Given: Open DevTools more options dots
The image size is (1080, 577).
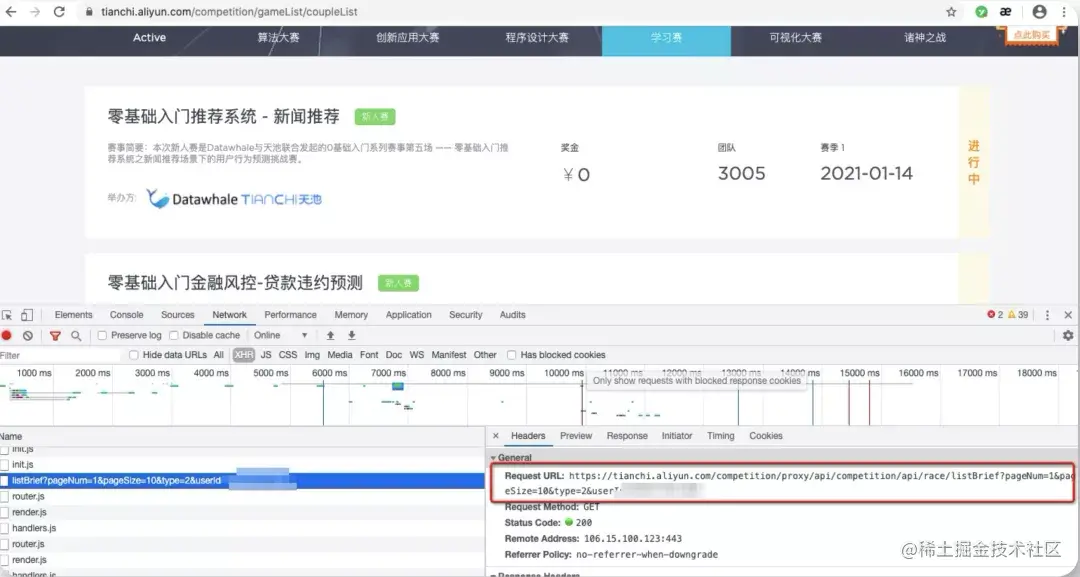Looking at the screenshot, I should coord(1048,315).
